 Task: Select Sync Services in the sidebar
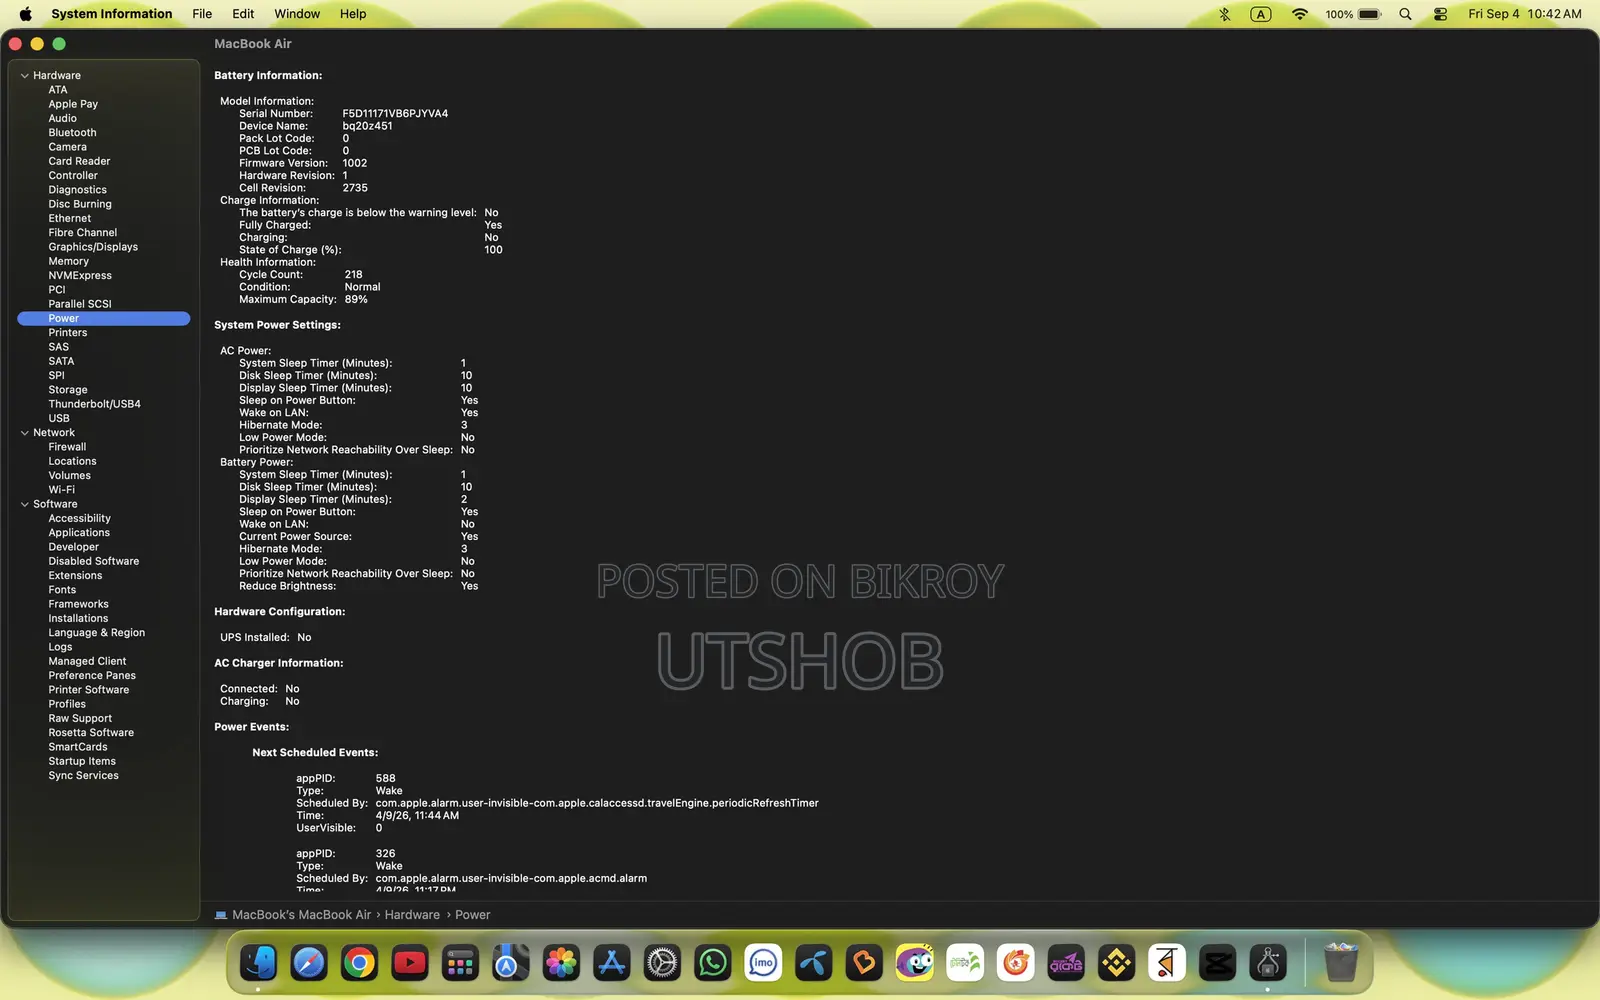[x=84, y=776]
